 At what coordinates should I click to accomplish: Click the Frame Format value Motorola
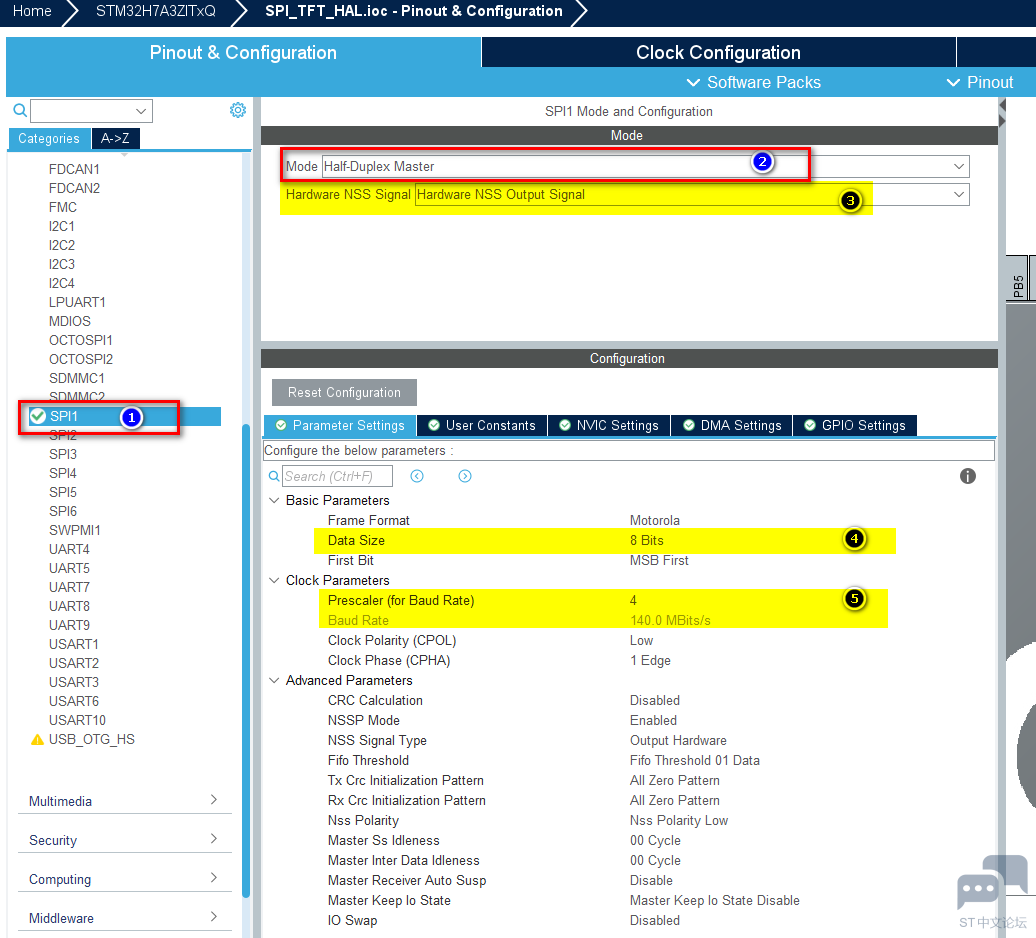pyautogui.click(x=655, y=521)
